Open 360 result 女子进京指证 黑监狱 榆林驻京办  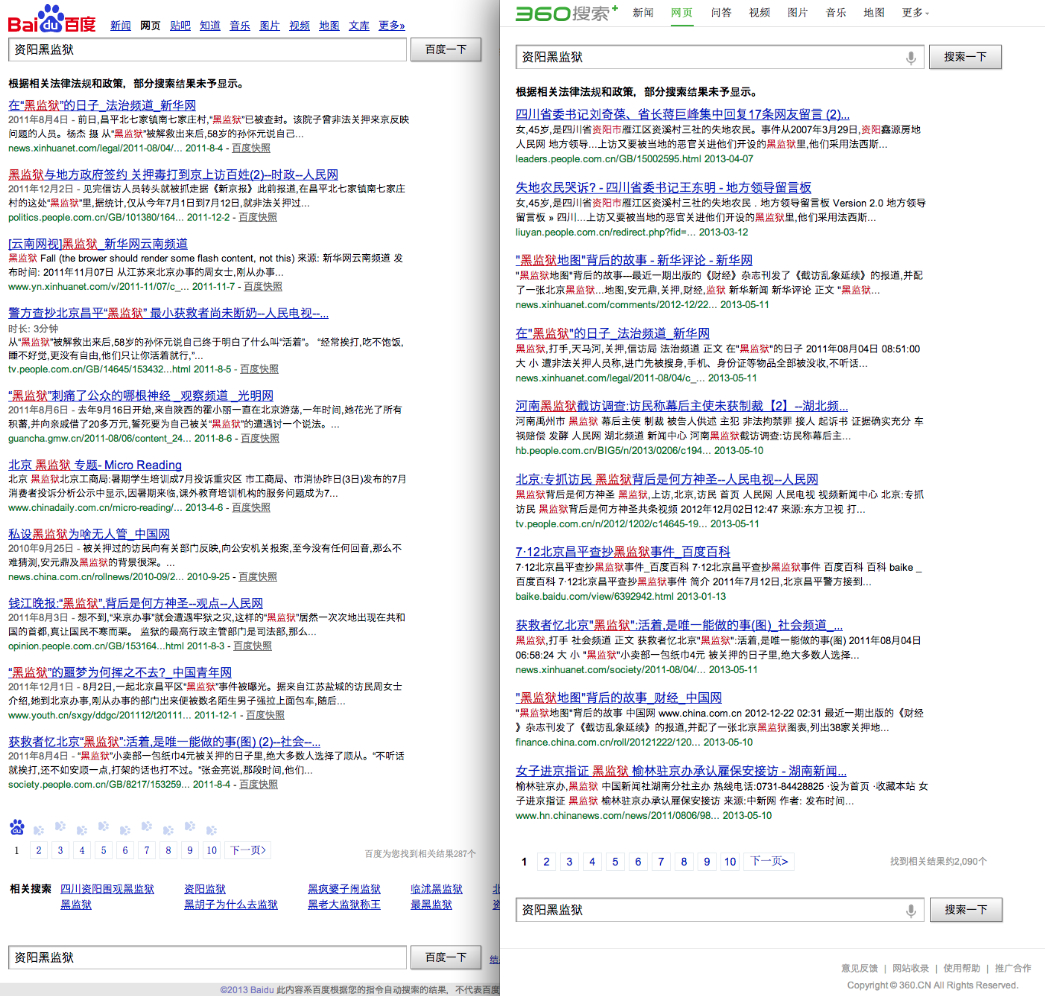(x=681, y=771)
